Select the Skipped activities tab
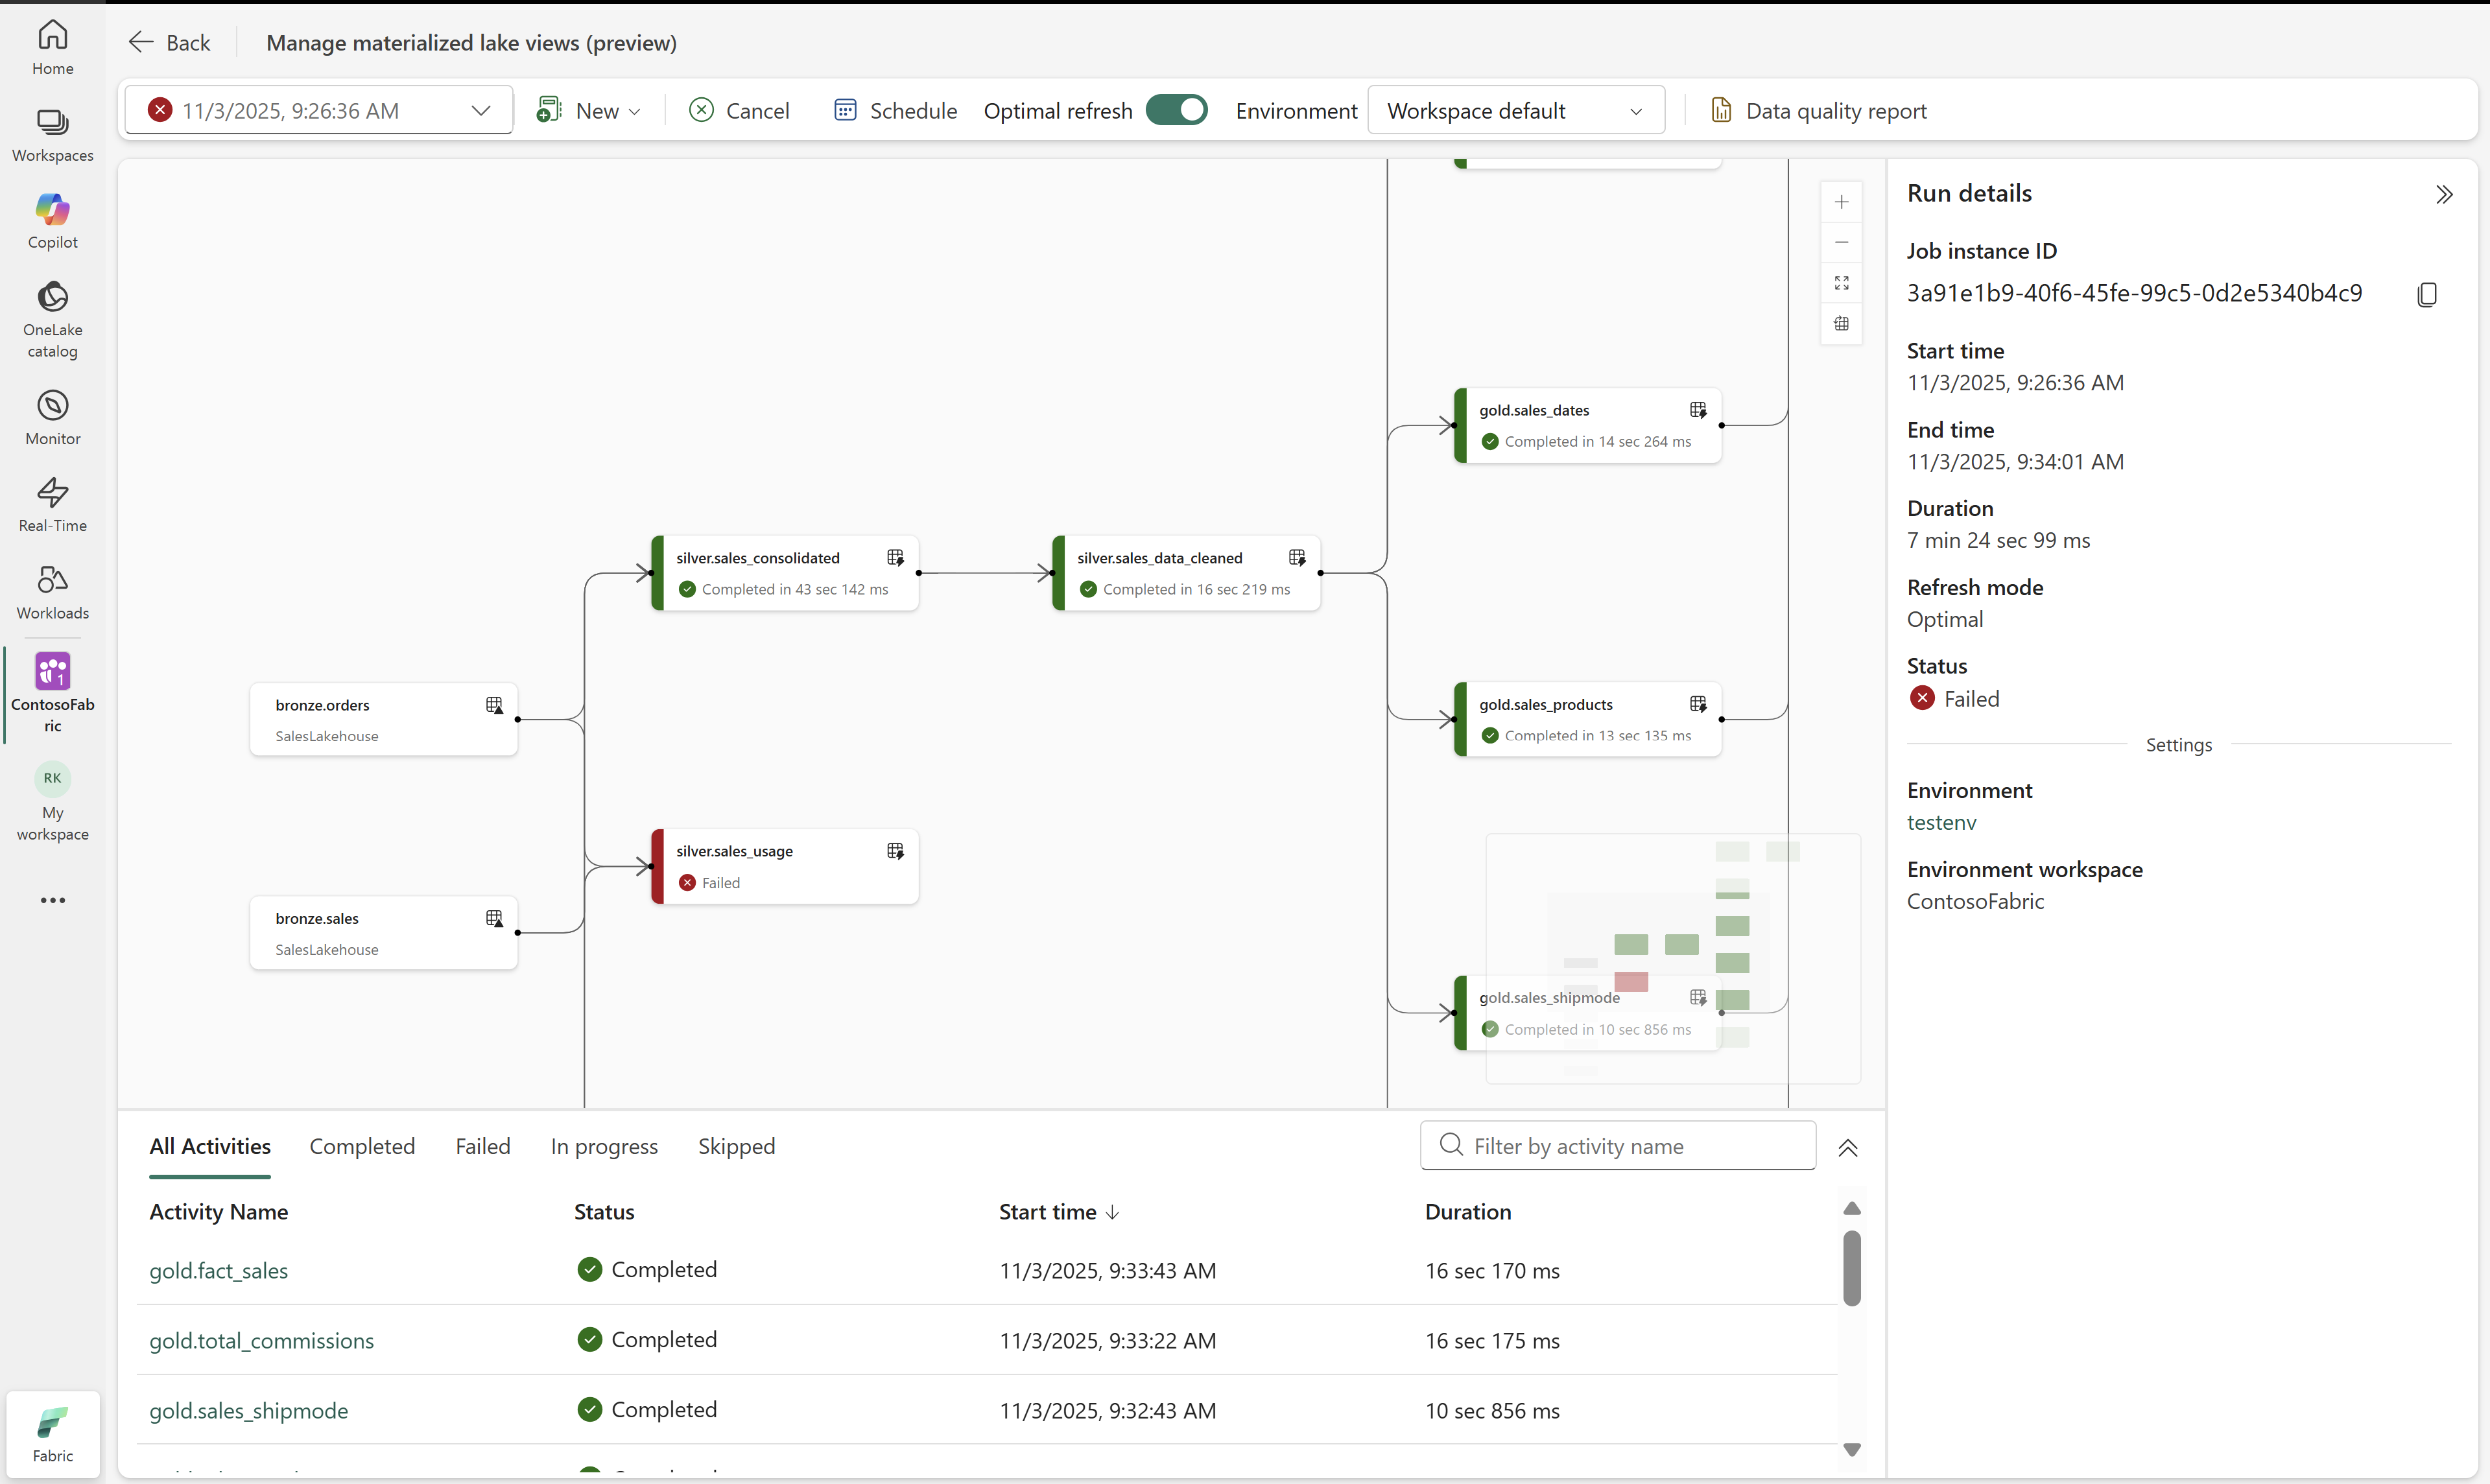2490x1484 pixels. pyautogui.click(x=736, y=1146)
